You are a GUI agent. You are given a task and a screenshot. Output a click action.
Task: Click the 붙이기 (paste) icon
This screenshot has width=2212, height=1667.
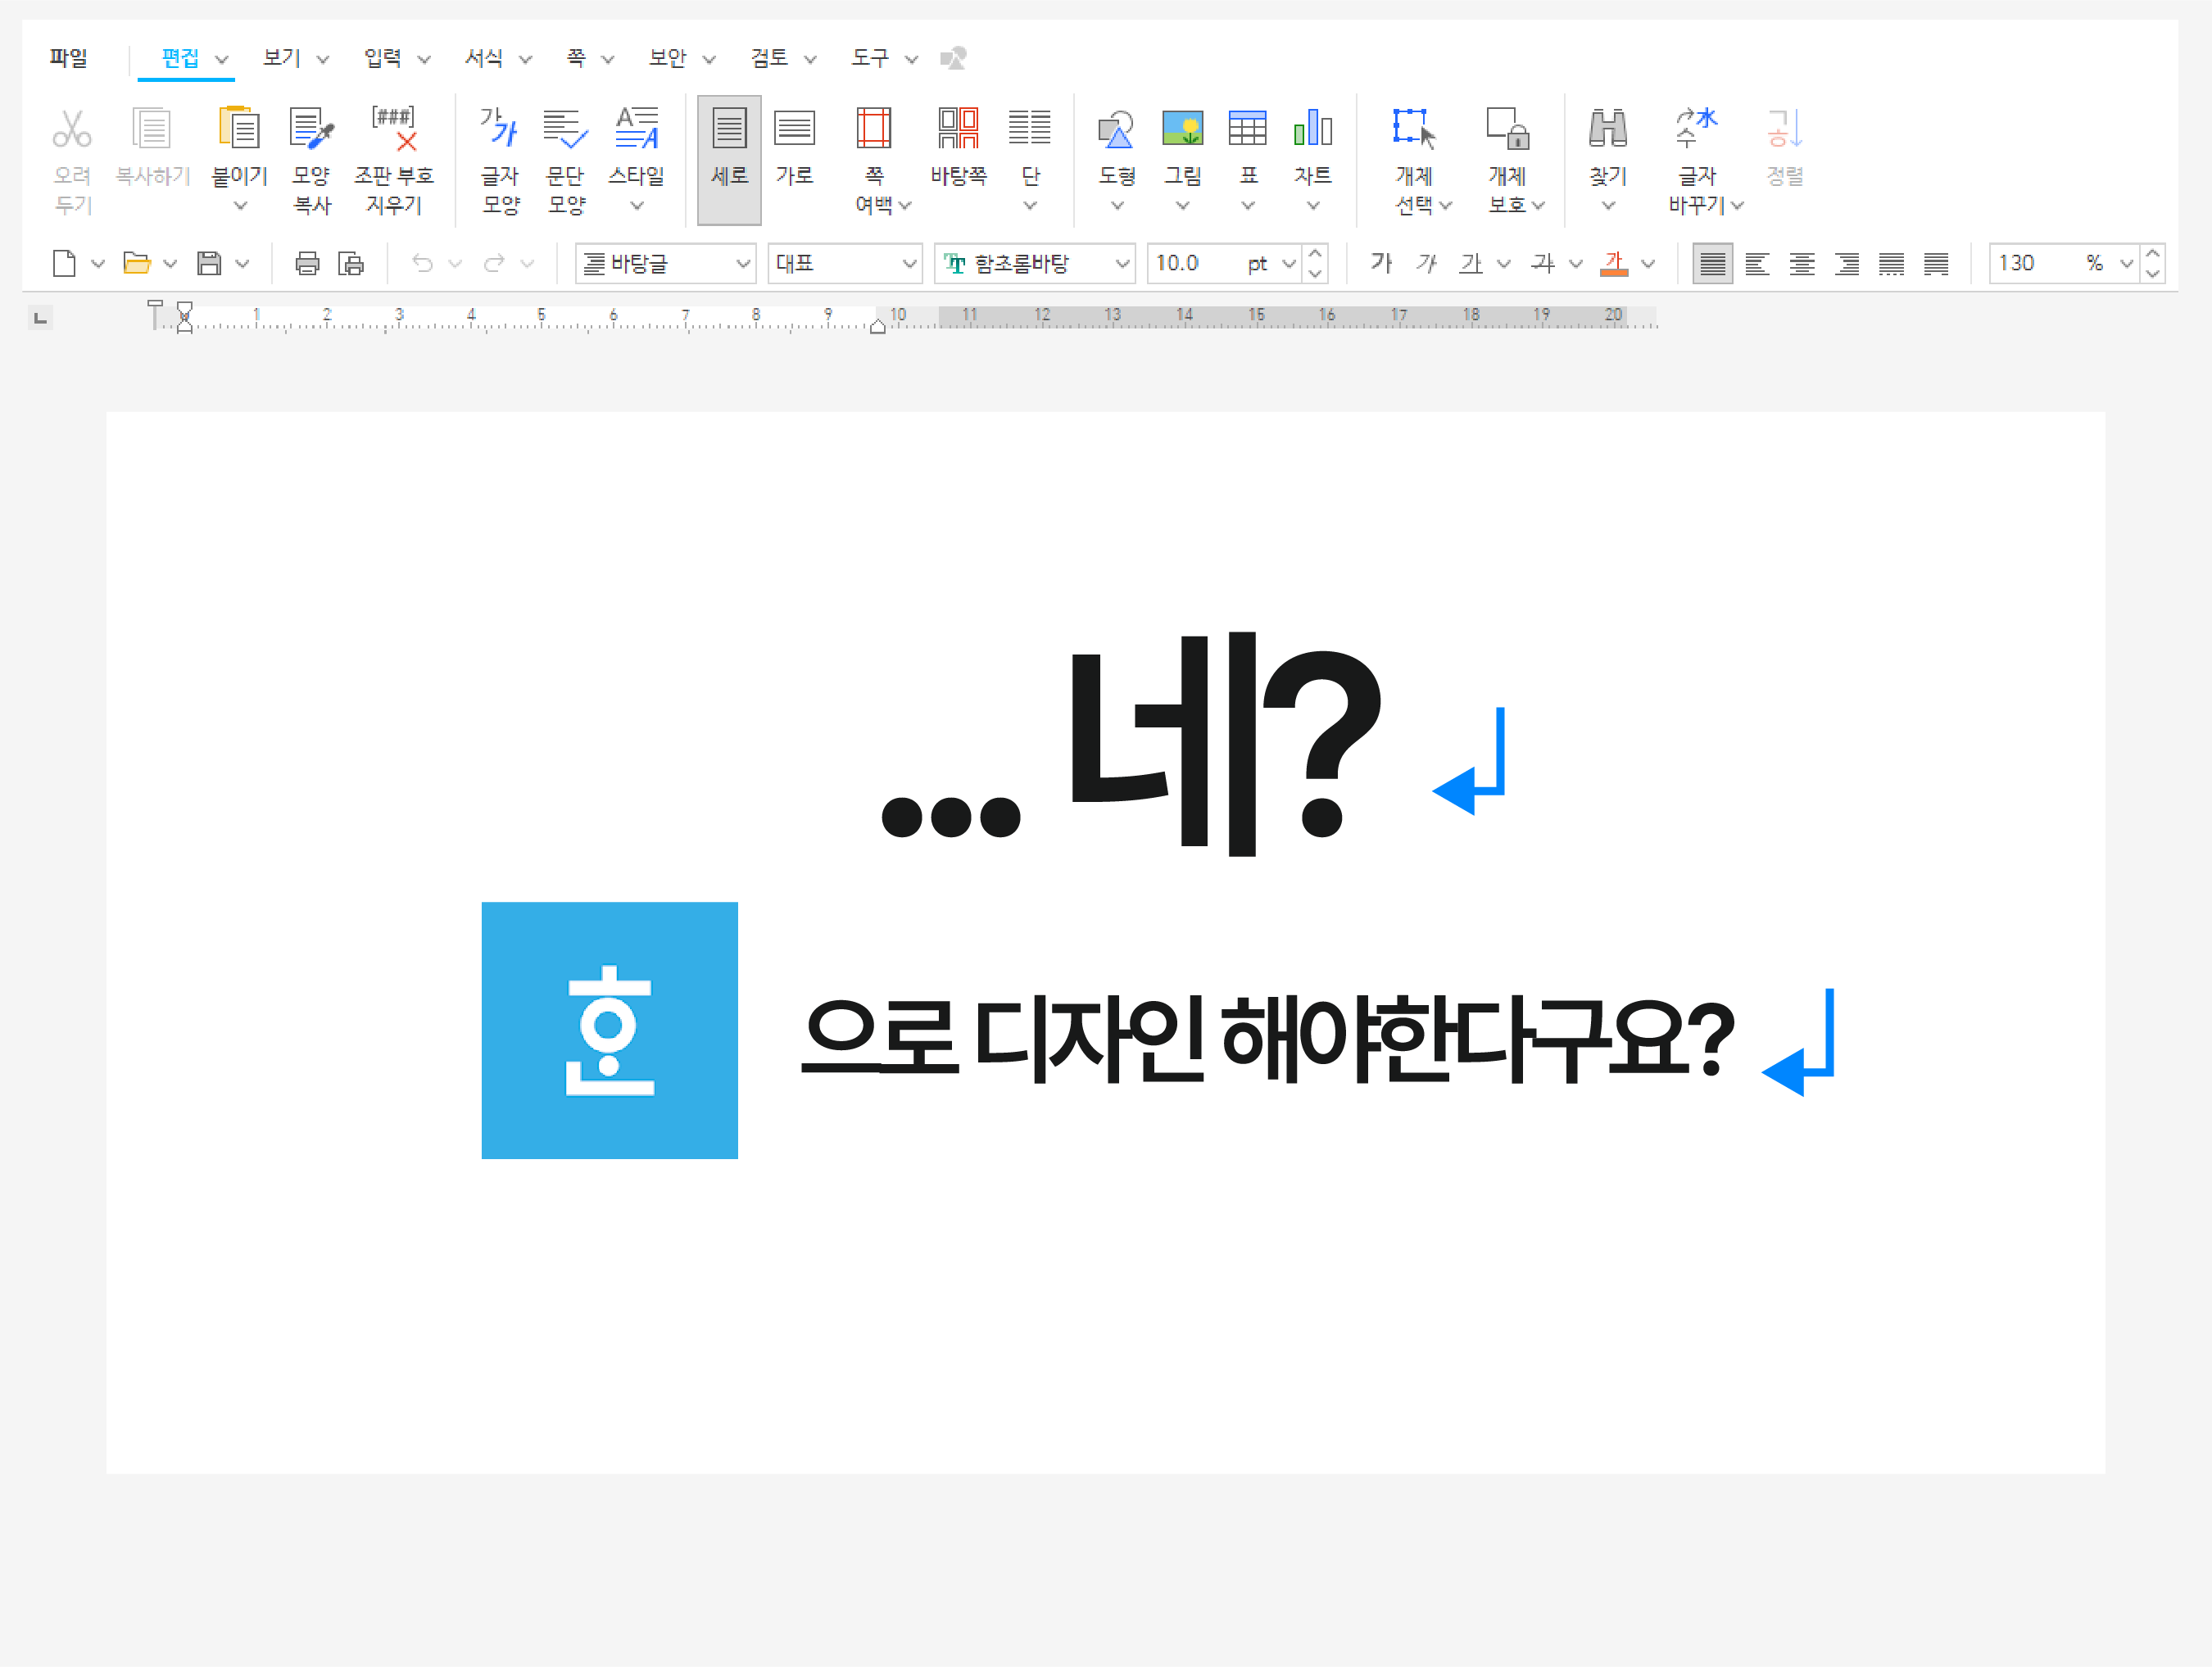(x=239, y=128)
